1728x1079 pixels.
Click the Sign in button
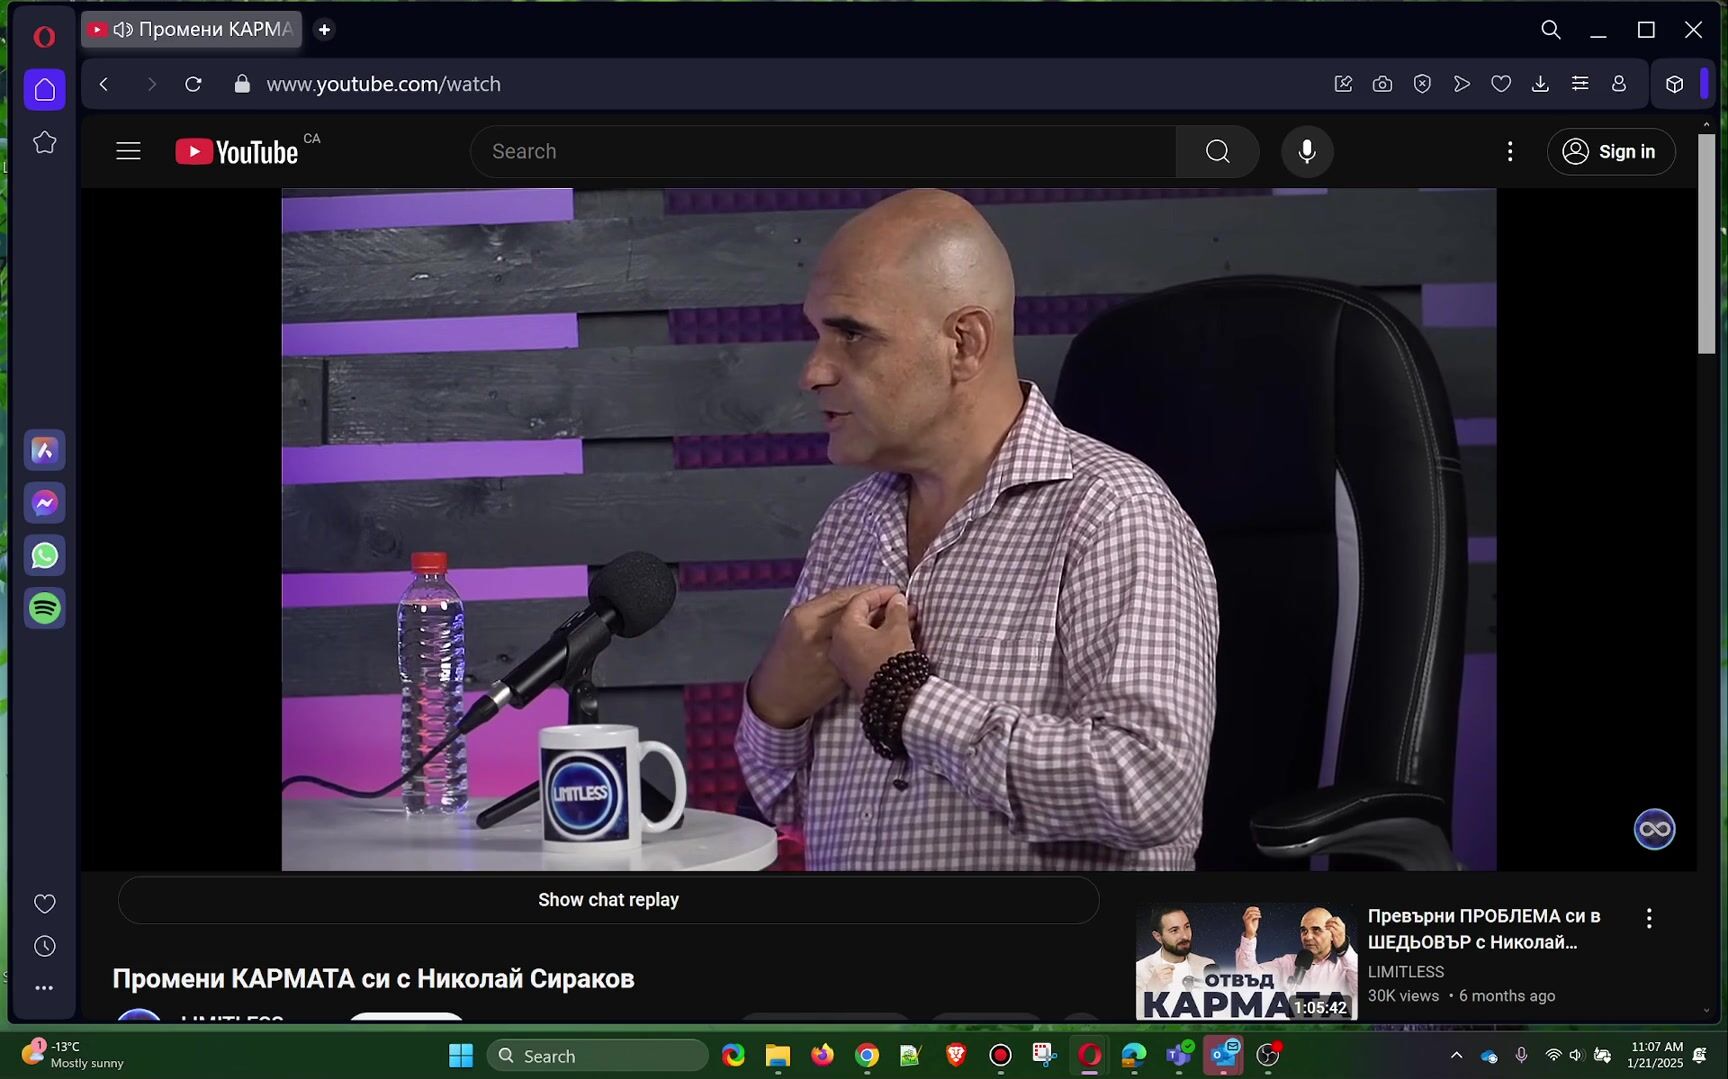tap(1610, 152)
